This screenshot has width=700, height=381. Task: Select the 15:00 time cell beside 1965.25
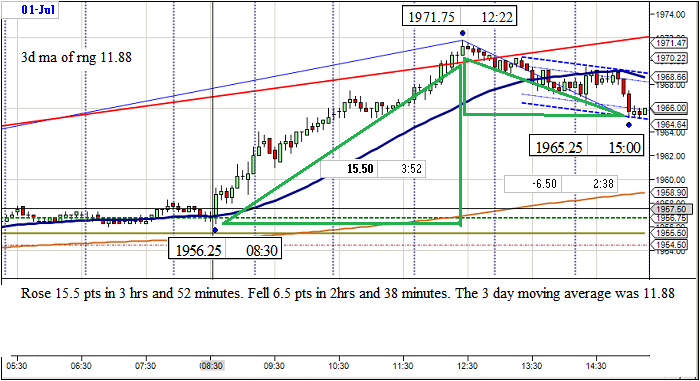point(616,147)
